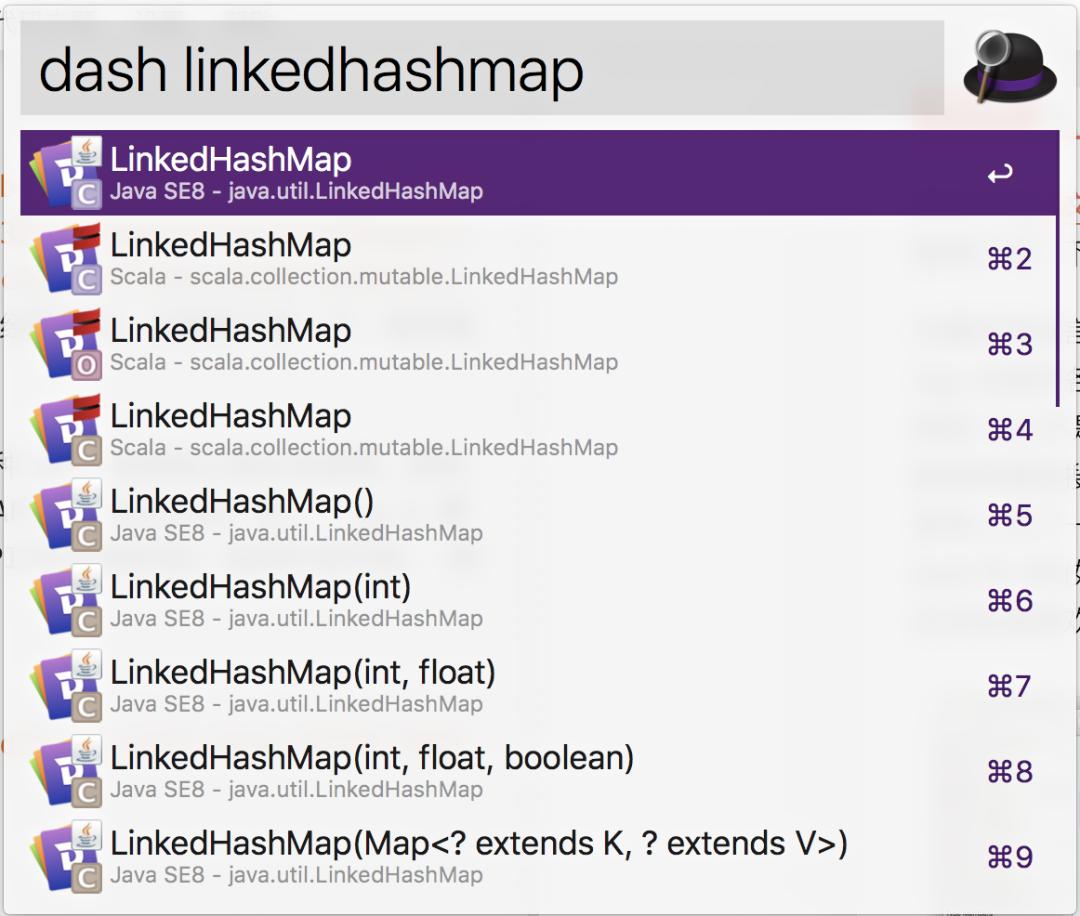Click the icon beside the Map<? extends K> result
1080x916 pixels.
[66, 857]
